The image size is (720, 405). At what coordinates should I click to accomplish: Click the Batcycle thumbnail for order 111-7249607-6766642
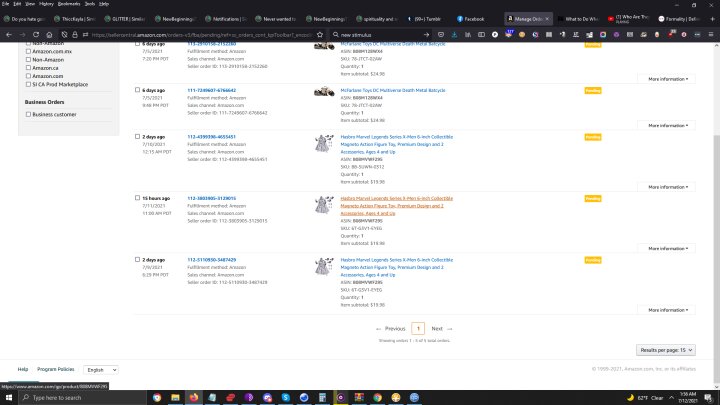pos(324,92)
